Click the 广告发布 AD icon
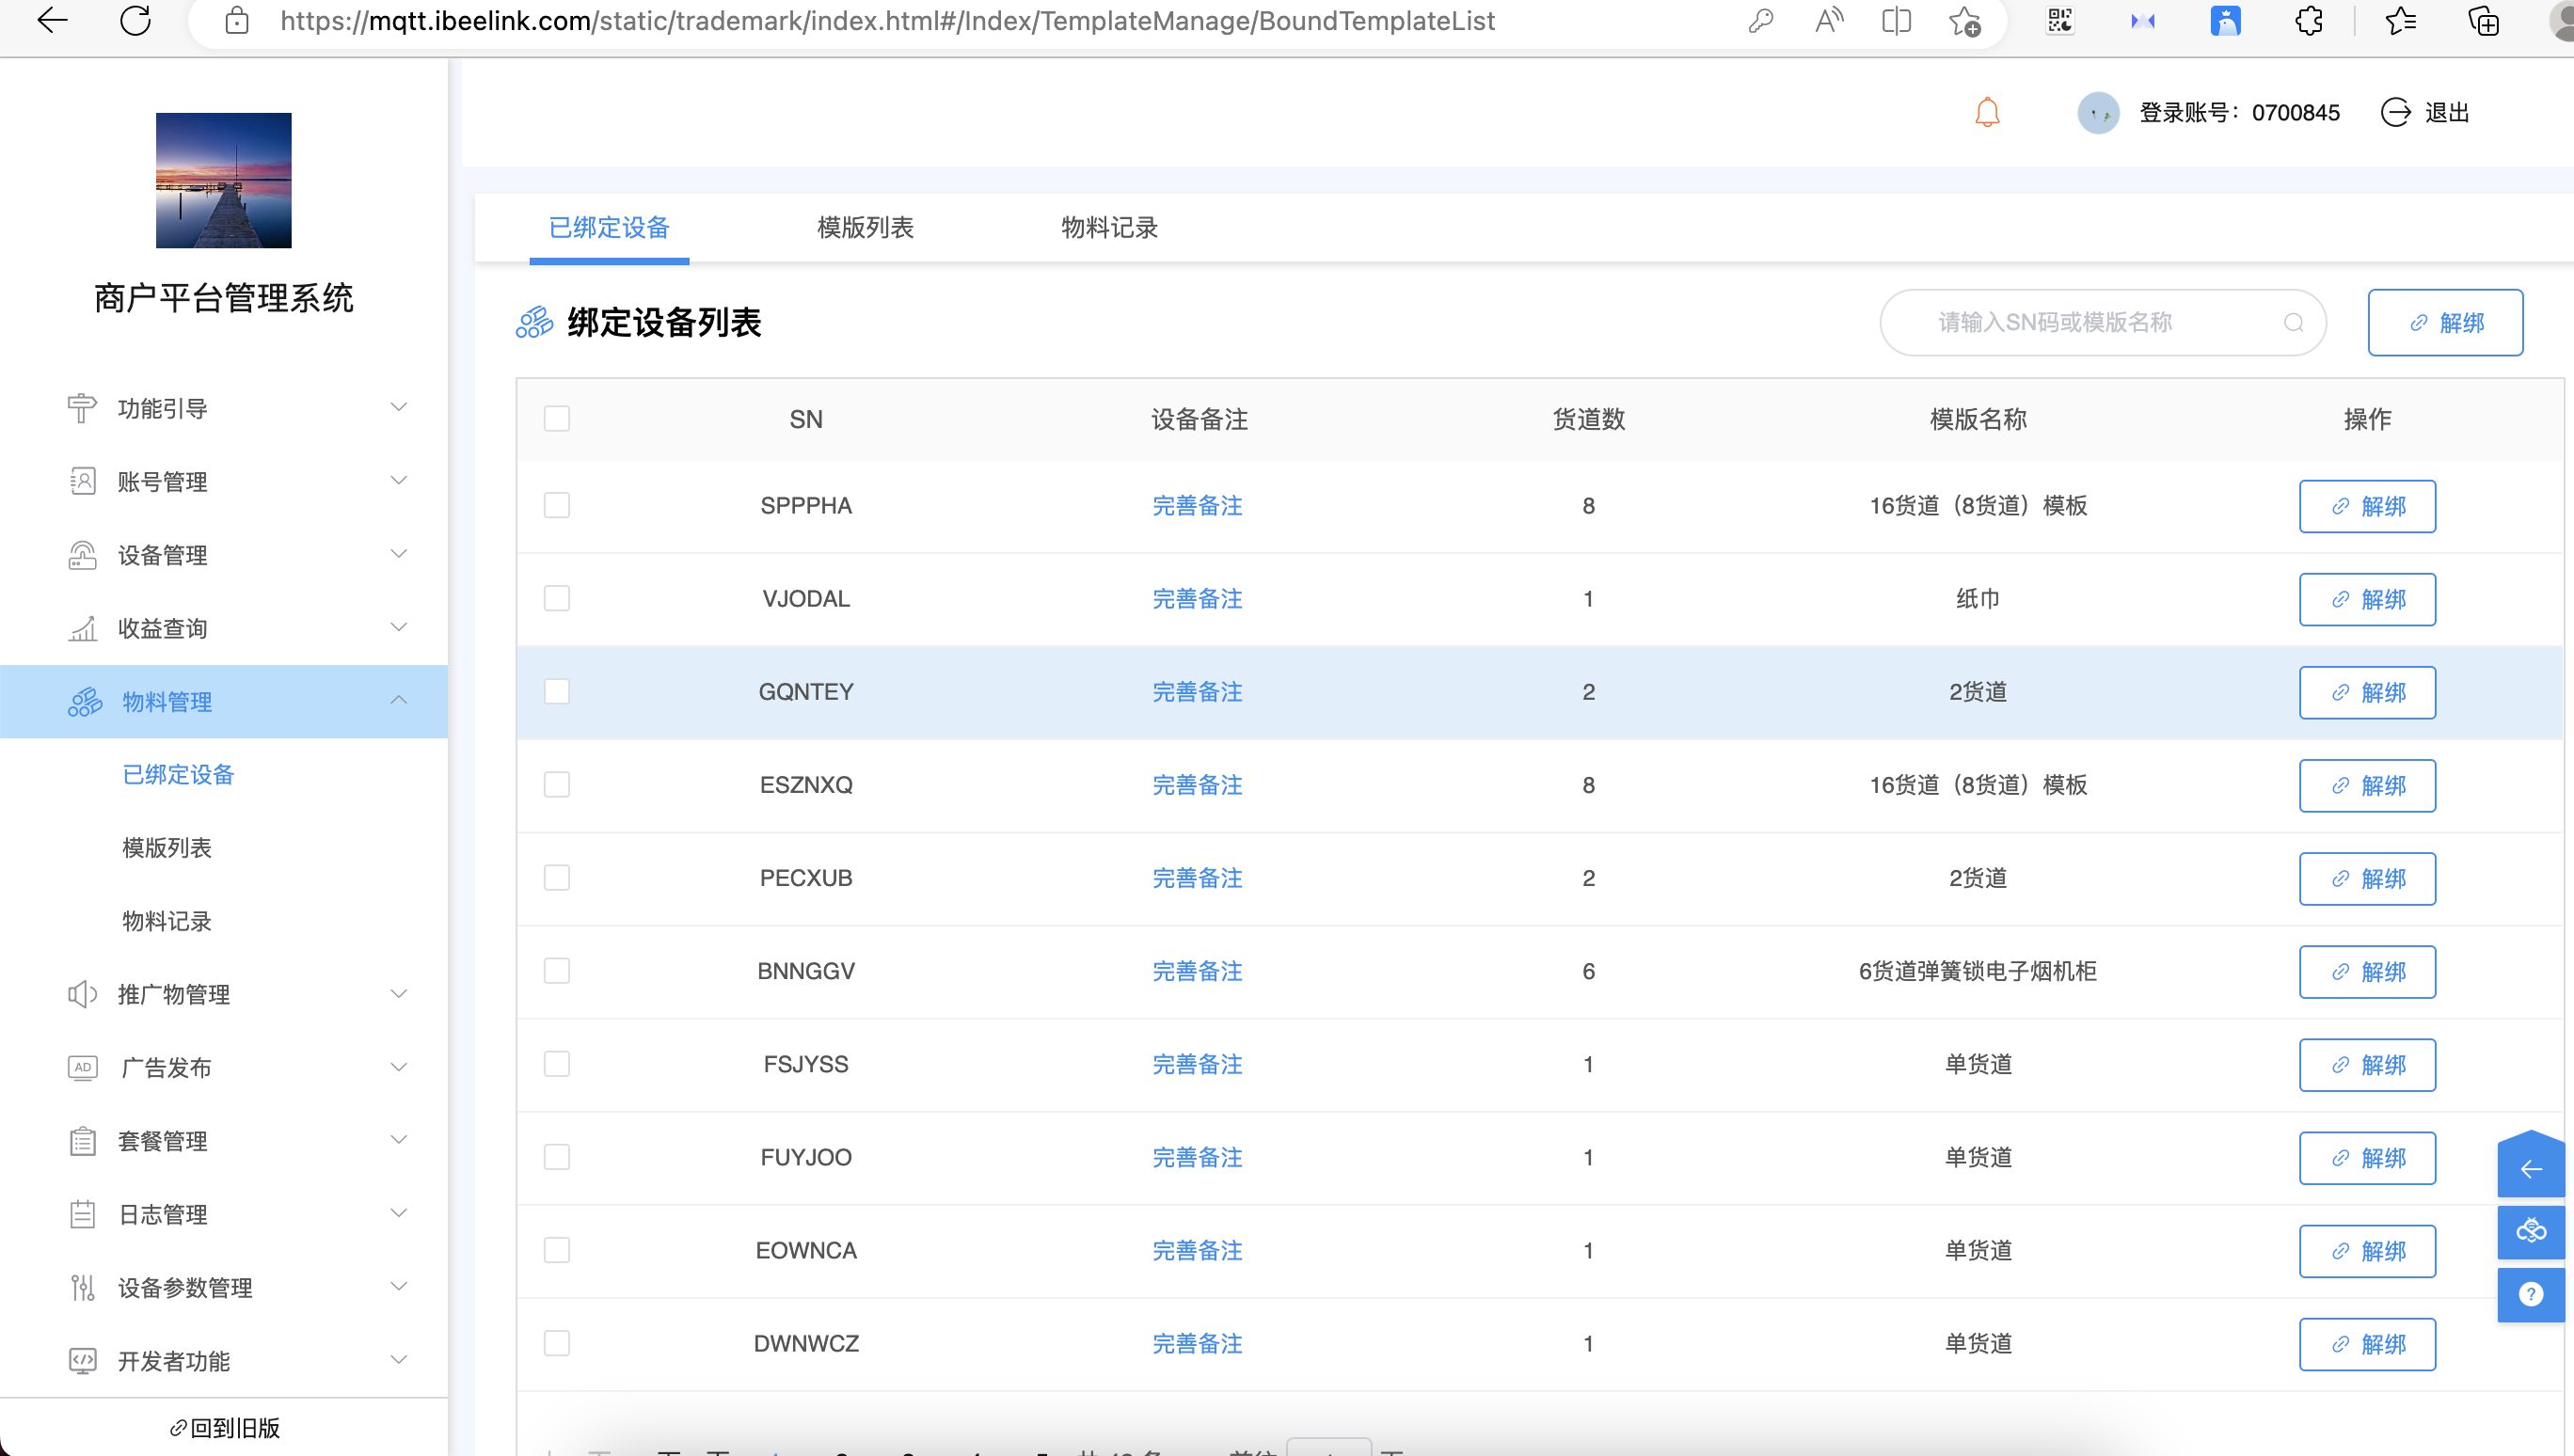Screen dimensions: 2574x1456 (82, 1067)
